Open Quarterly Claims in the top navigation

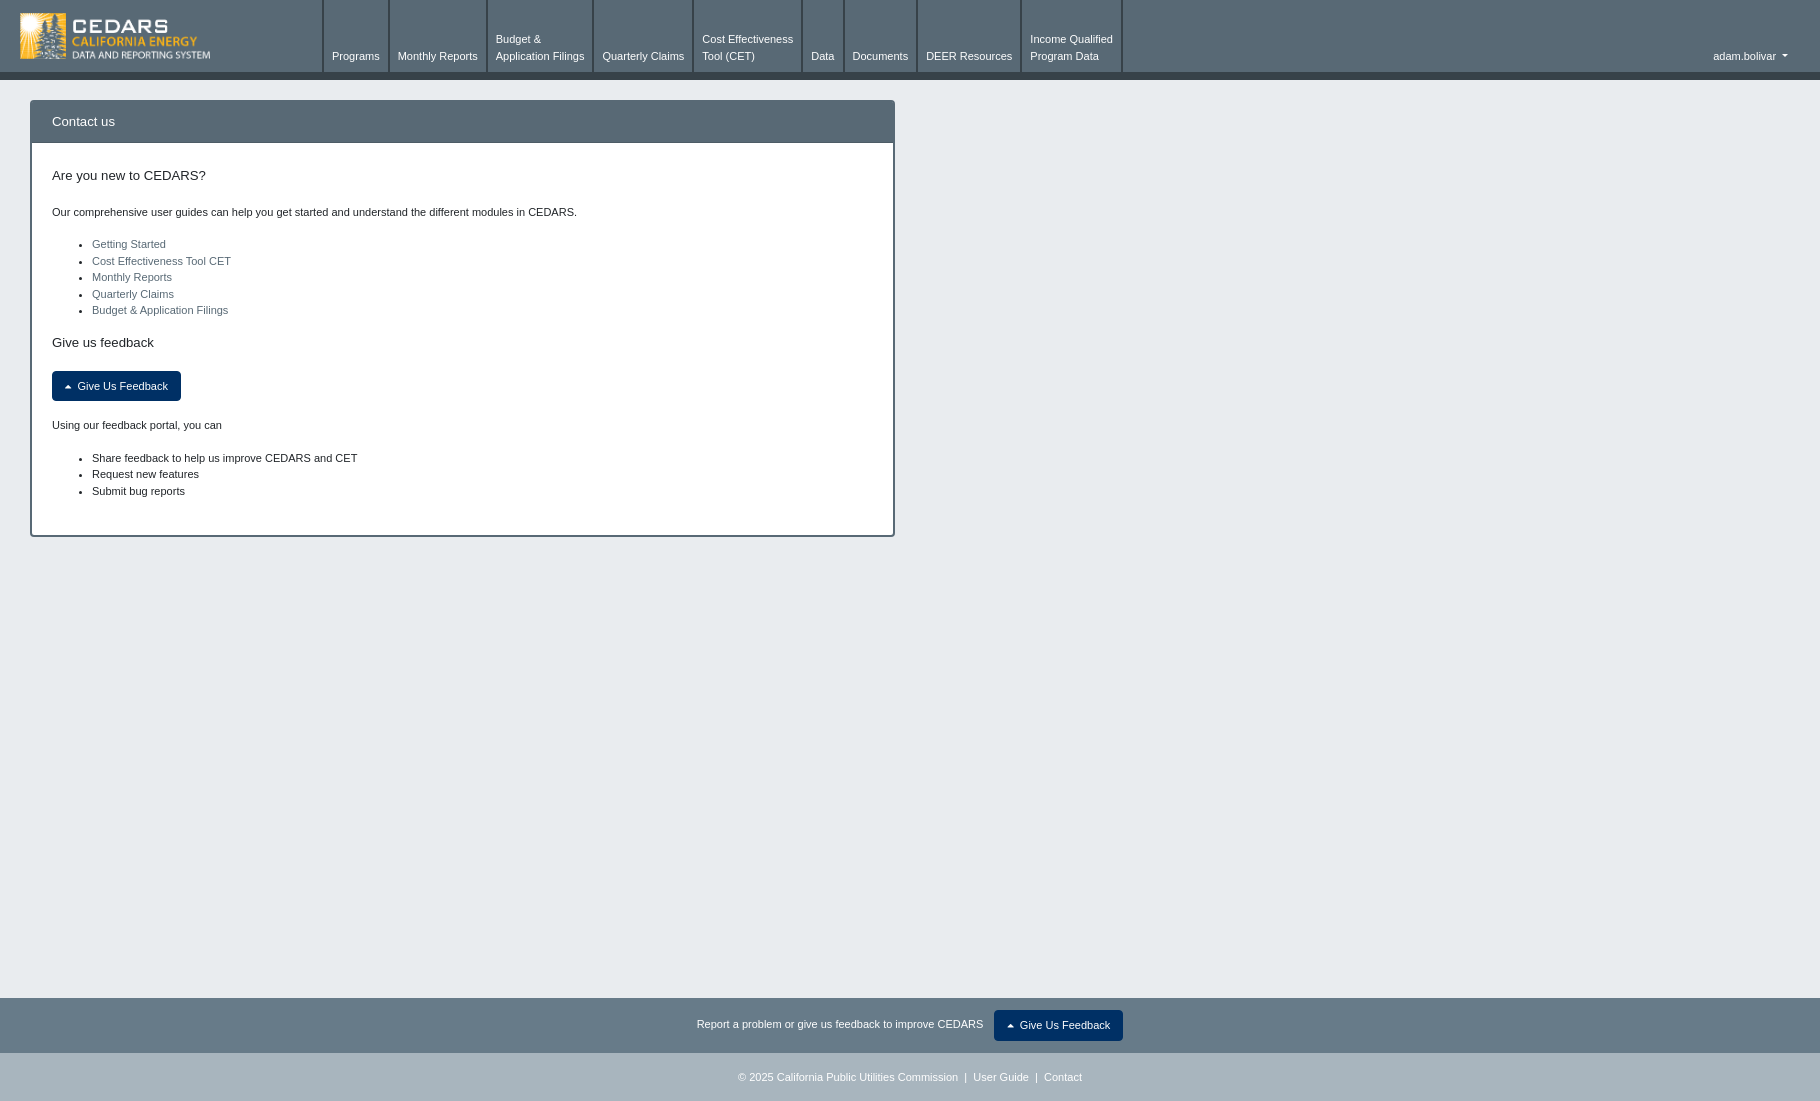tap(643, 56)
